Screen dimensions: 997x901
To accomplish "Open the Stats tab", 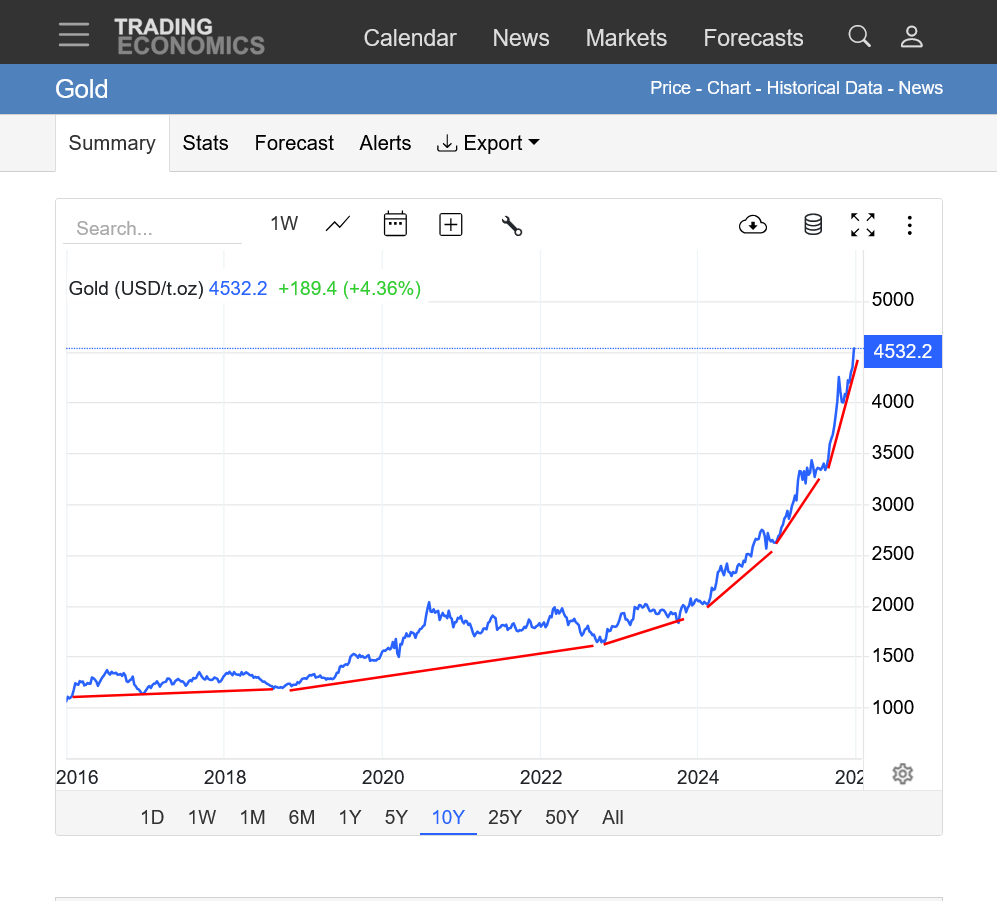I will click(x=205, y=143).
